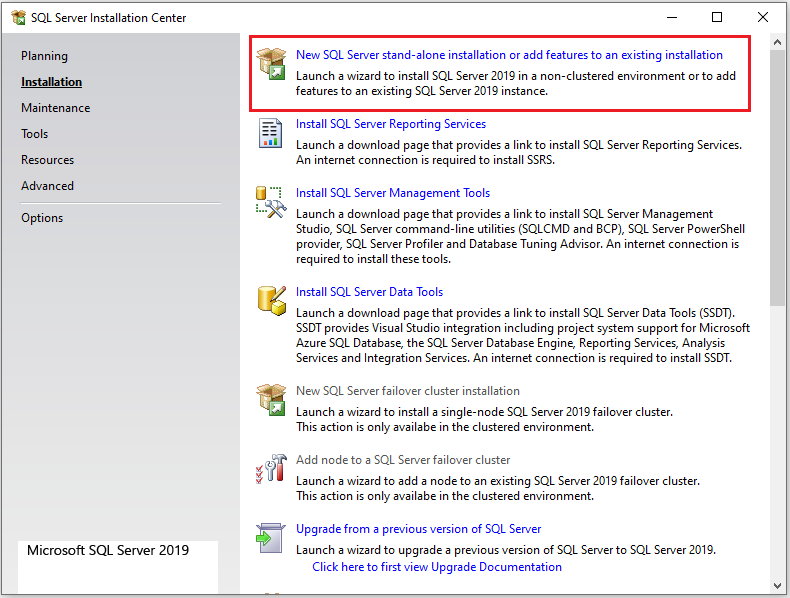Viewport: 790px width, 598px height.
Task: Click the failover cluster installation icon
Action: pyautogui.click(x=271, y=399)
